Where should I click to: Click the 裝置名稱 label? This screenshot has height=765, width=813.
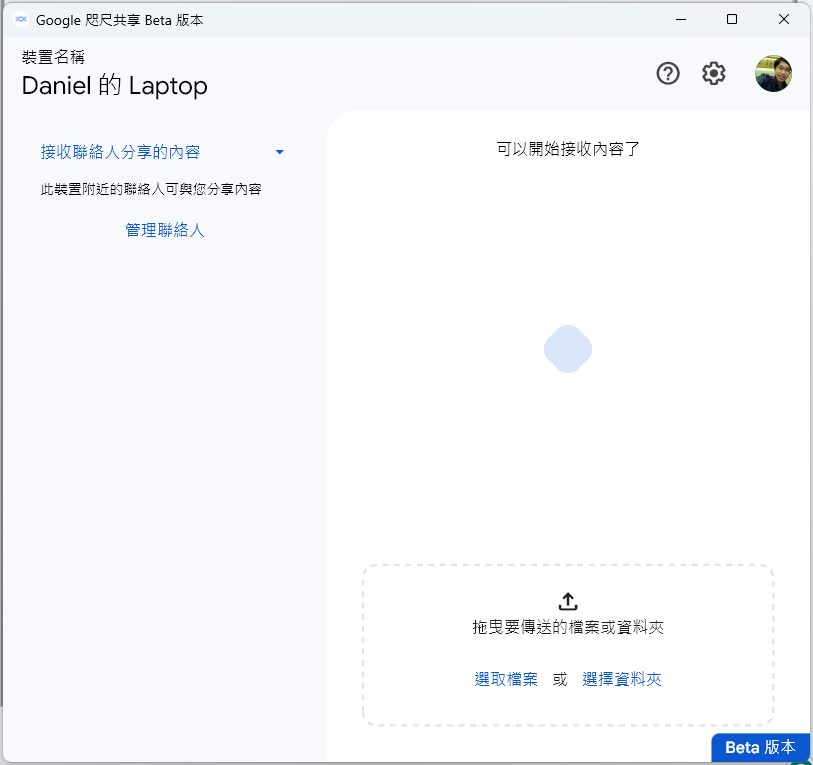point(53,57)
